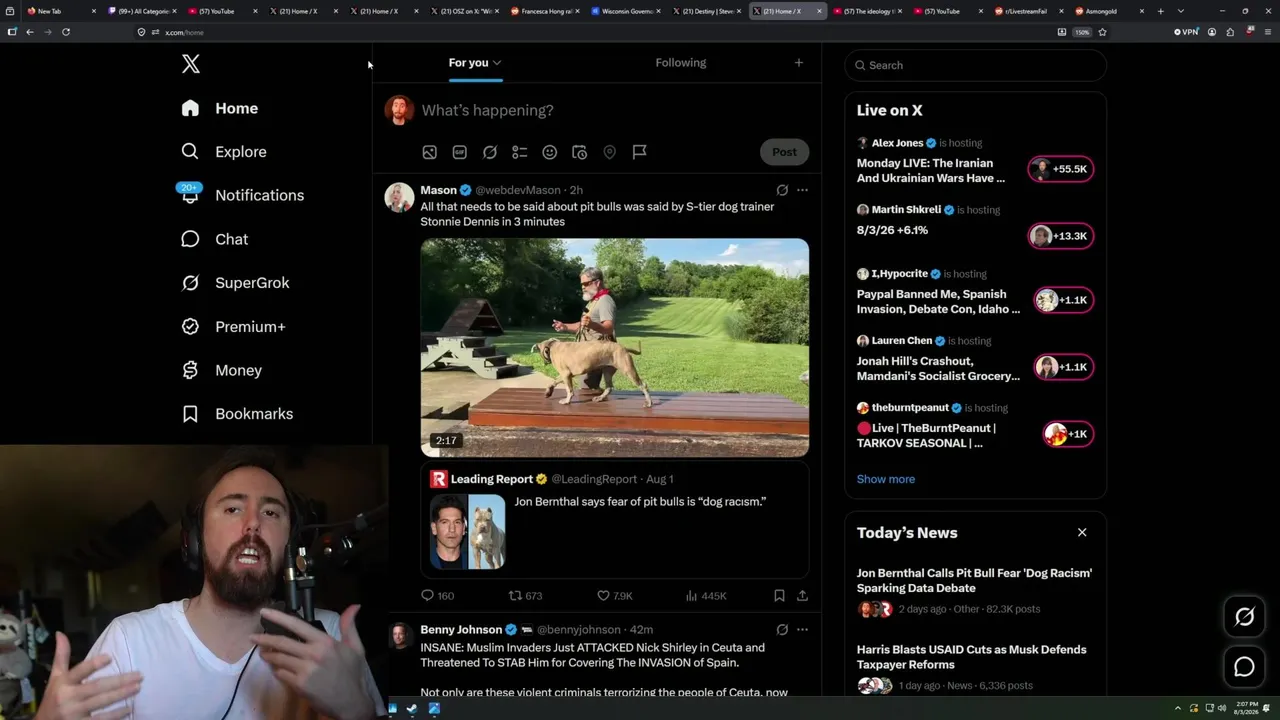The width and height of the screenshot is (1280, 720).
Task: Open Bookmarks in the left sidebar
Action: (x=237, y=414)
